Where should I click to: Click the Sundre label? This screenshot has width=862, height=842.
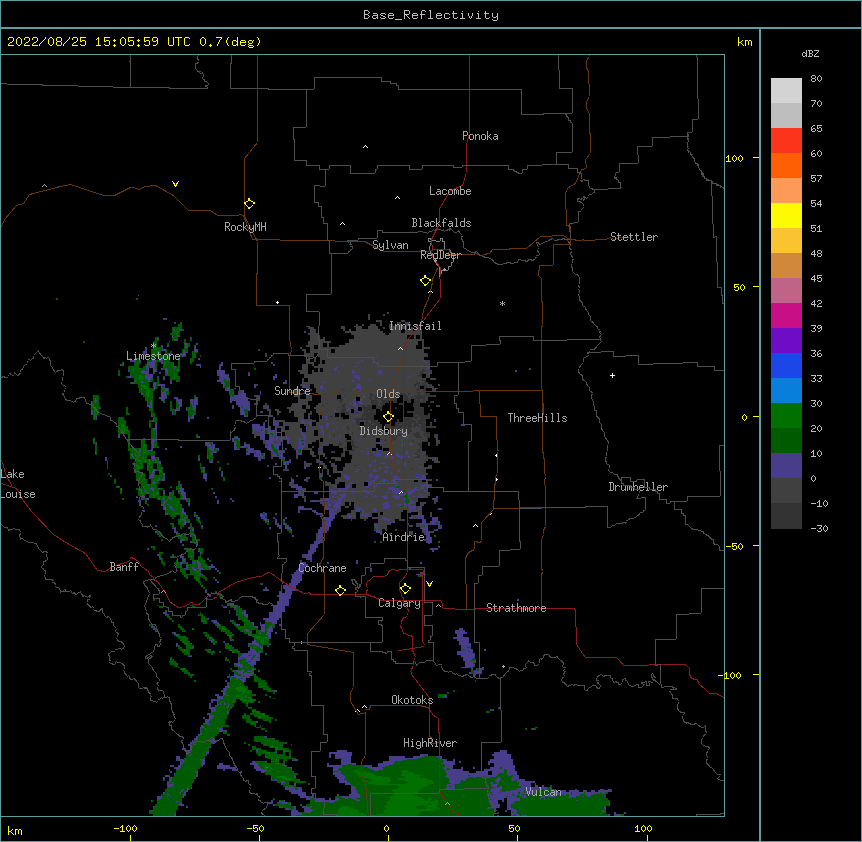pyautogui.click(x=292, y=391)
